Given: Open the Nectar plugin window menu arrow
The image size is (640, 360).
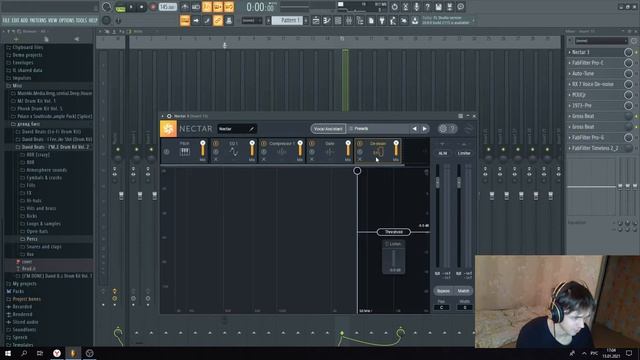Looking at the screenshot, I should 163,116.
